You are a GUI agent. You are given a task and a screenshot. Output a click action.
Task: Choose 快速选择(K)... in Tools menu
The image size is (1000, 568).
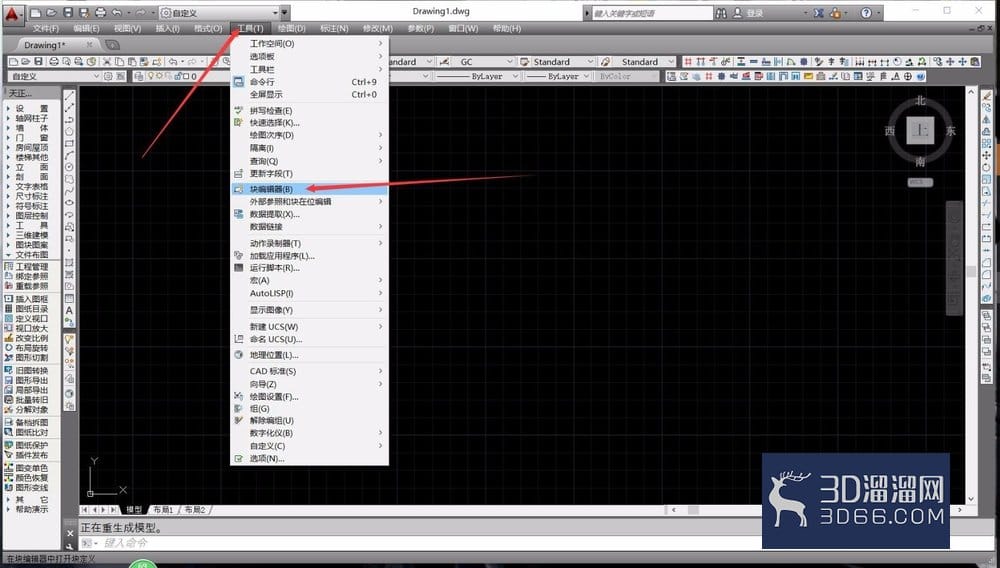click(309, 122)
